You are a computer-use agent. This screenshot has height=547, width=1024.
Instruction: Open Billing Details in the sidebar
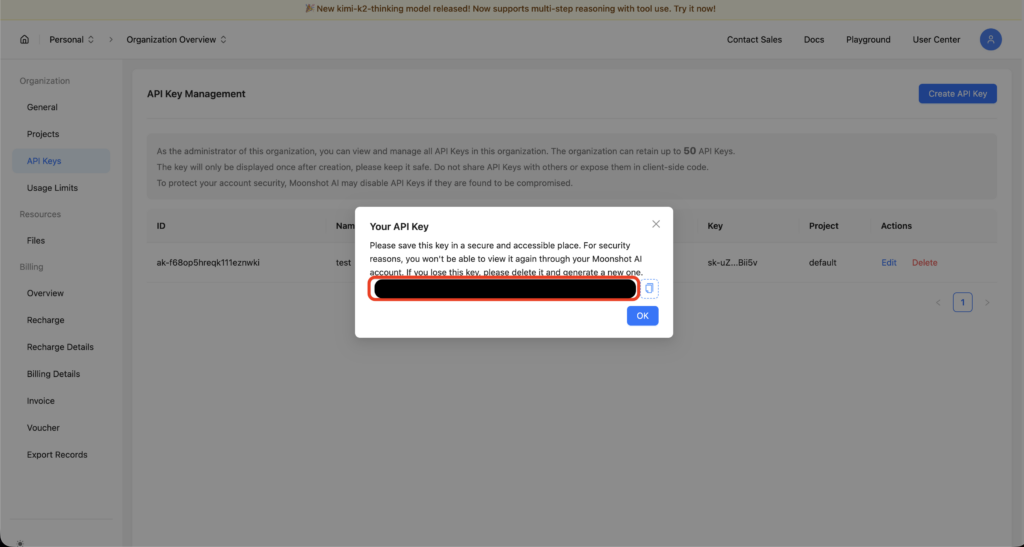(53, 374)
